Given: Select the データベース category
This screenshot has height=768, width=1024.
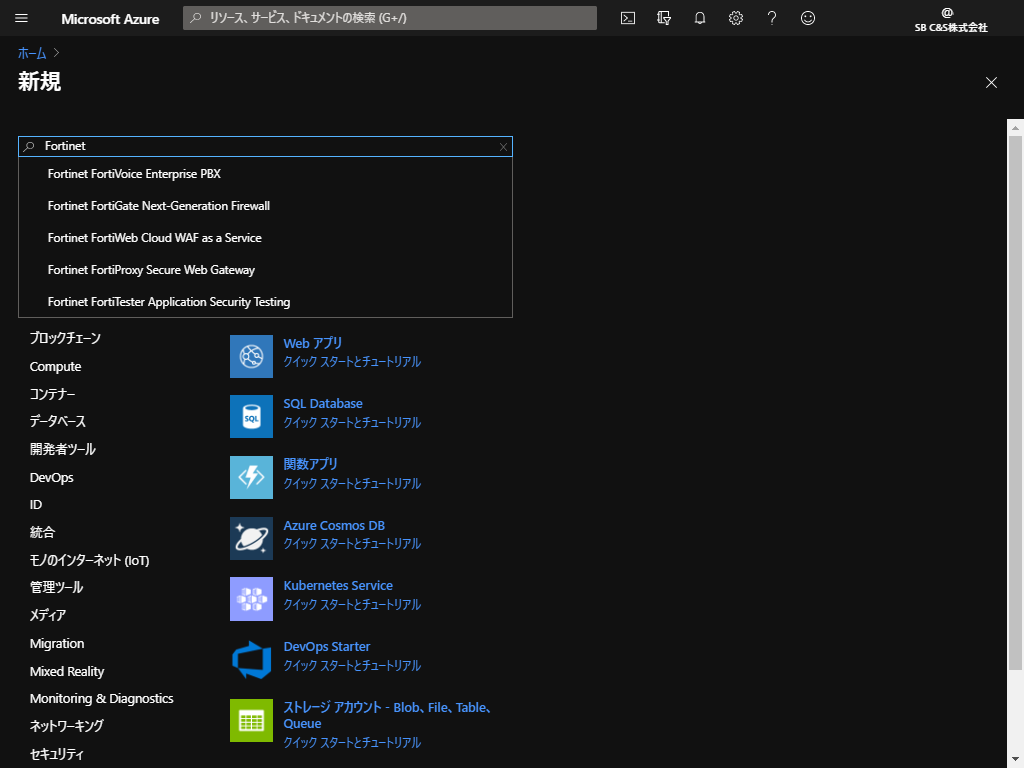Looking at the screenshot, I should click(x=57, y=421).
